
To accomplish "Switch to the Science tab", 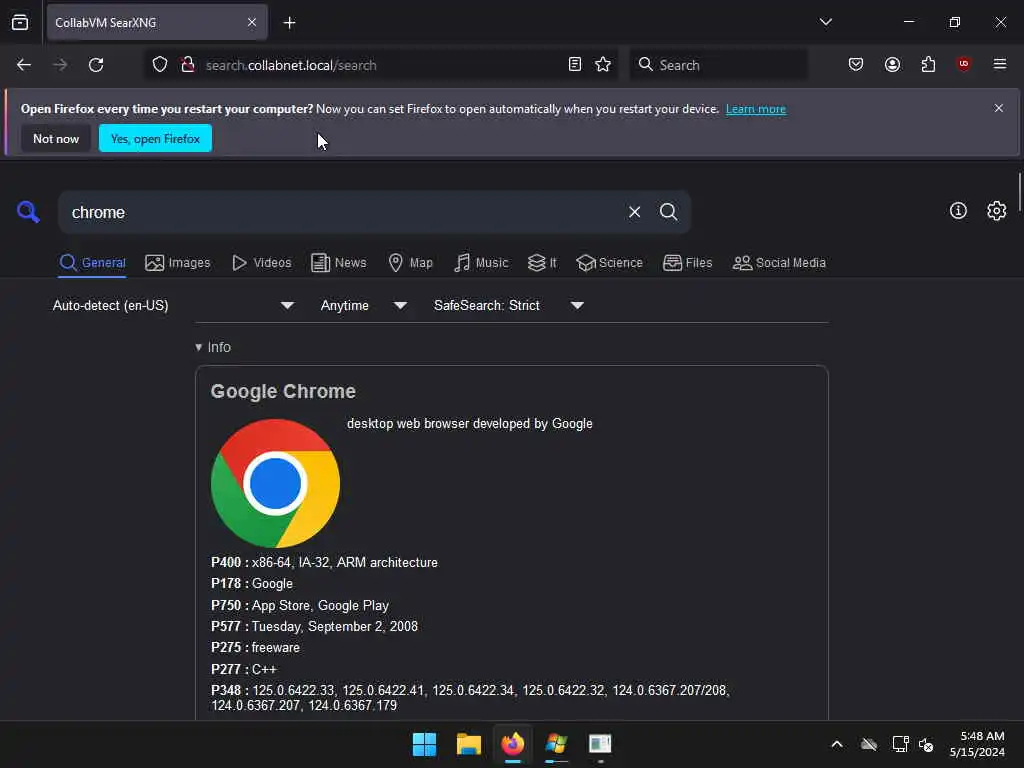I will point(609,263).
